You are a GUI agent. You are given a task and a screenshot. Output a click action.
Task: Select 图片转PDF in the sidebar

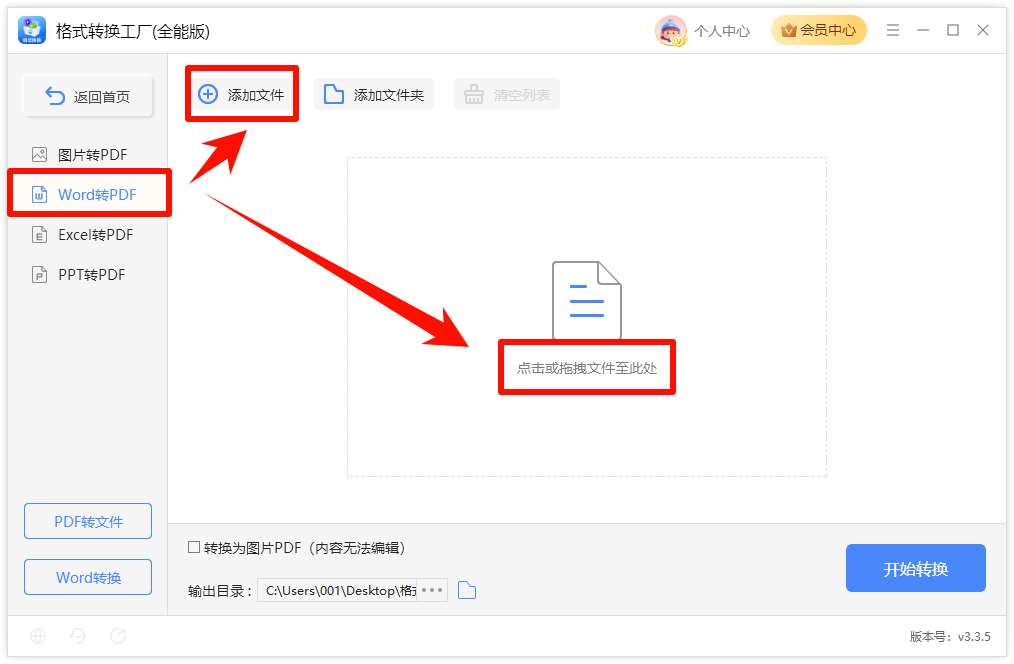[87, 155]
